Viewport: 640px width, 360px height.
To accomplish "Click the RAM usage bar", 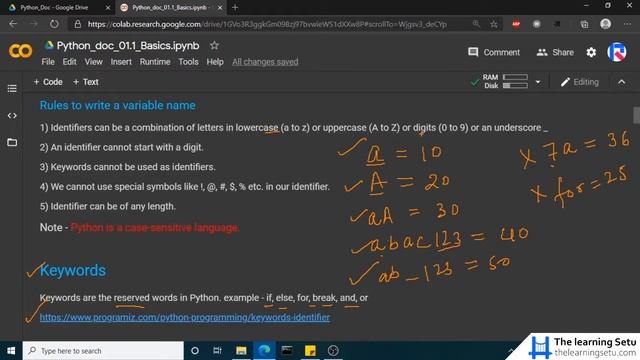I will 515,77.
